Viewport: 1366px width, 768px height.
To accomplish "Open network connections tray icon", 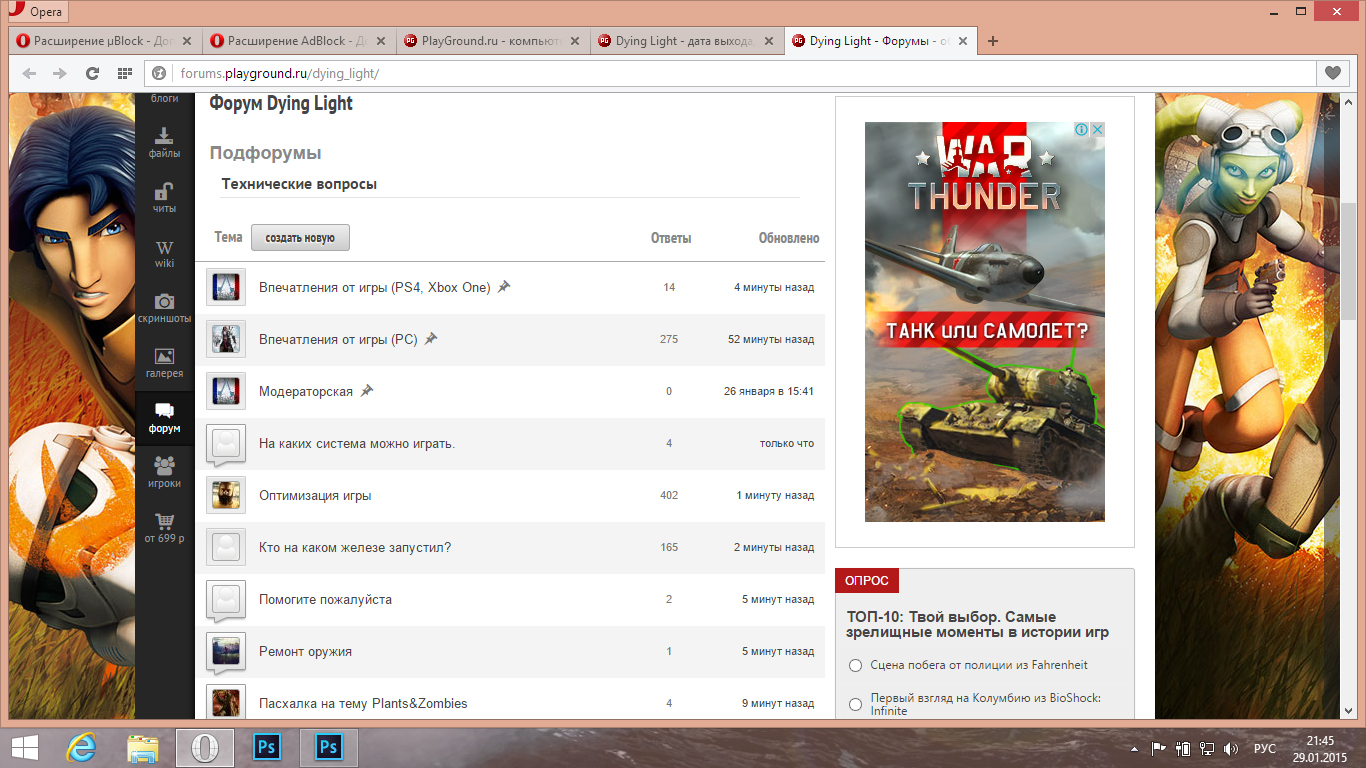I will [x=1207, y=748].
